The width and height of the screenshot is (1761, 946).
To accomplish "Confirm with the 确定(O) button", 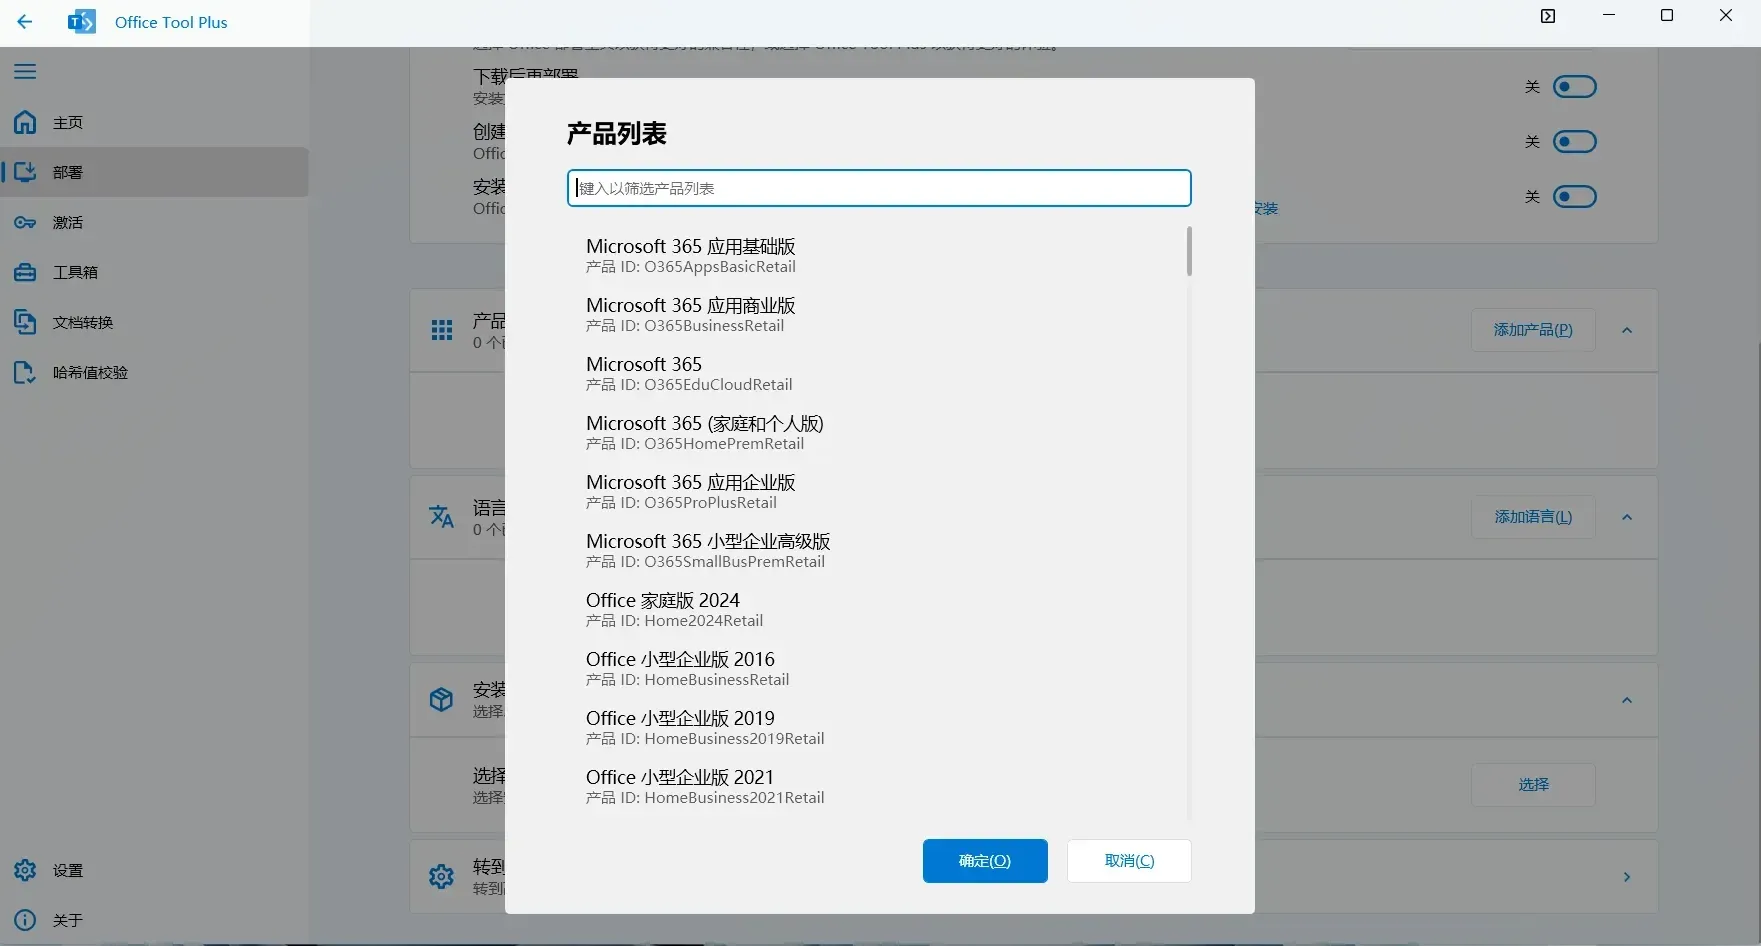I will (985, 861).
